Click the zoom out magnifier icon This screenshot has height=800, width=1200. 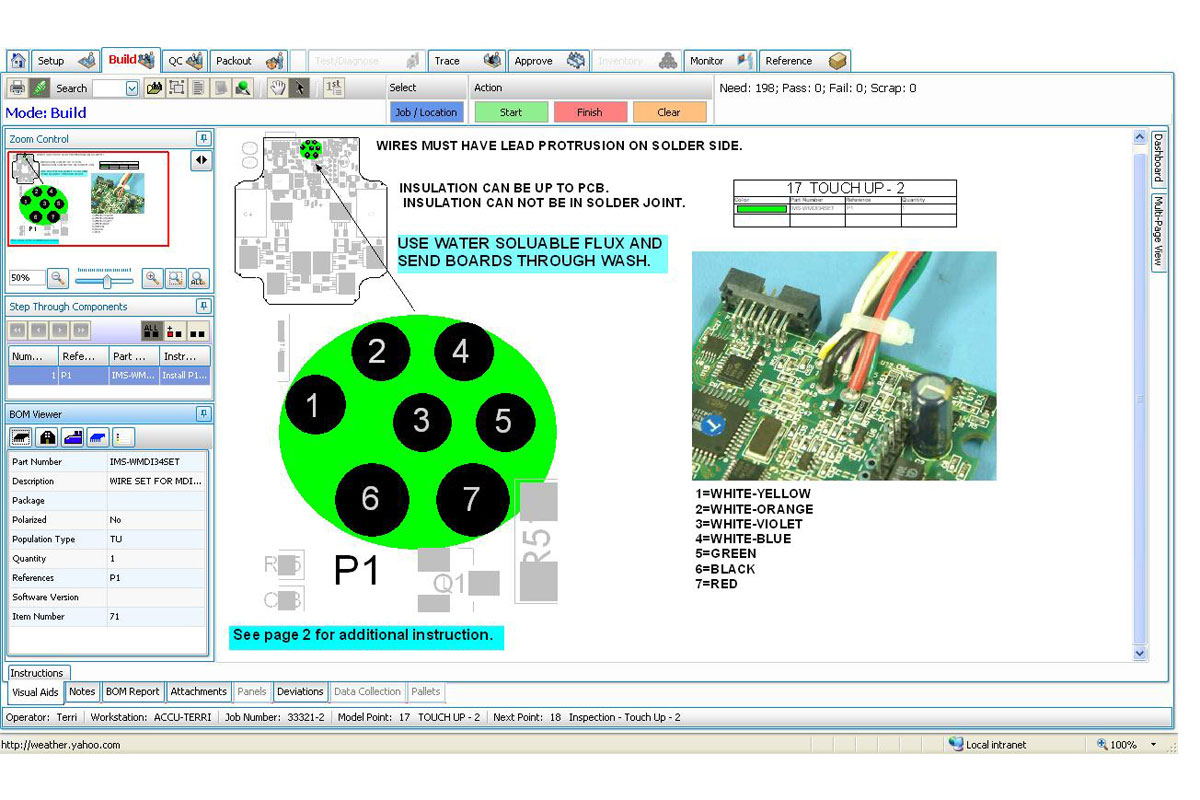point(58,278)
